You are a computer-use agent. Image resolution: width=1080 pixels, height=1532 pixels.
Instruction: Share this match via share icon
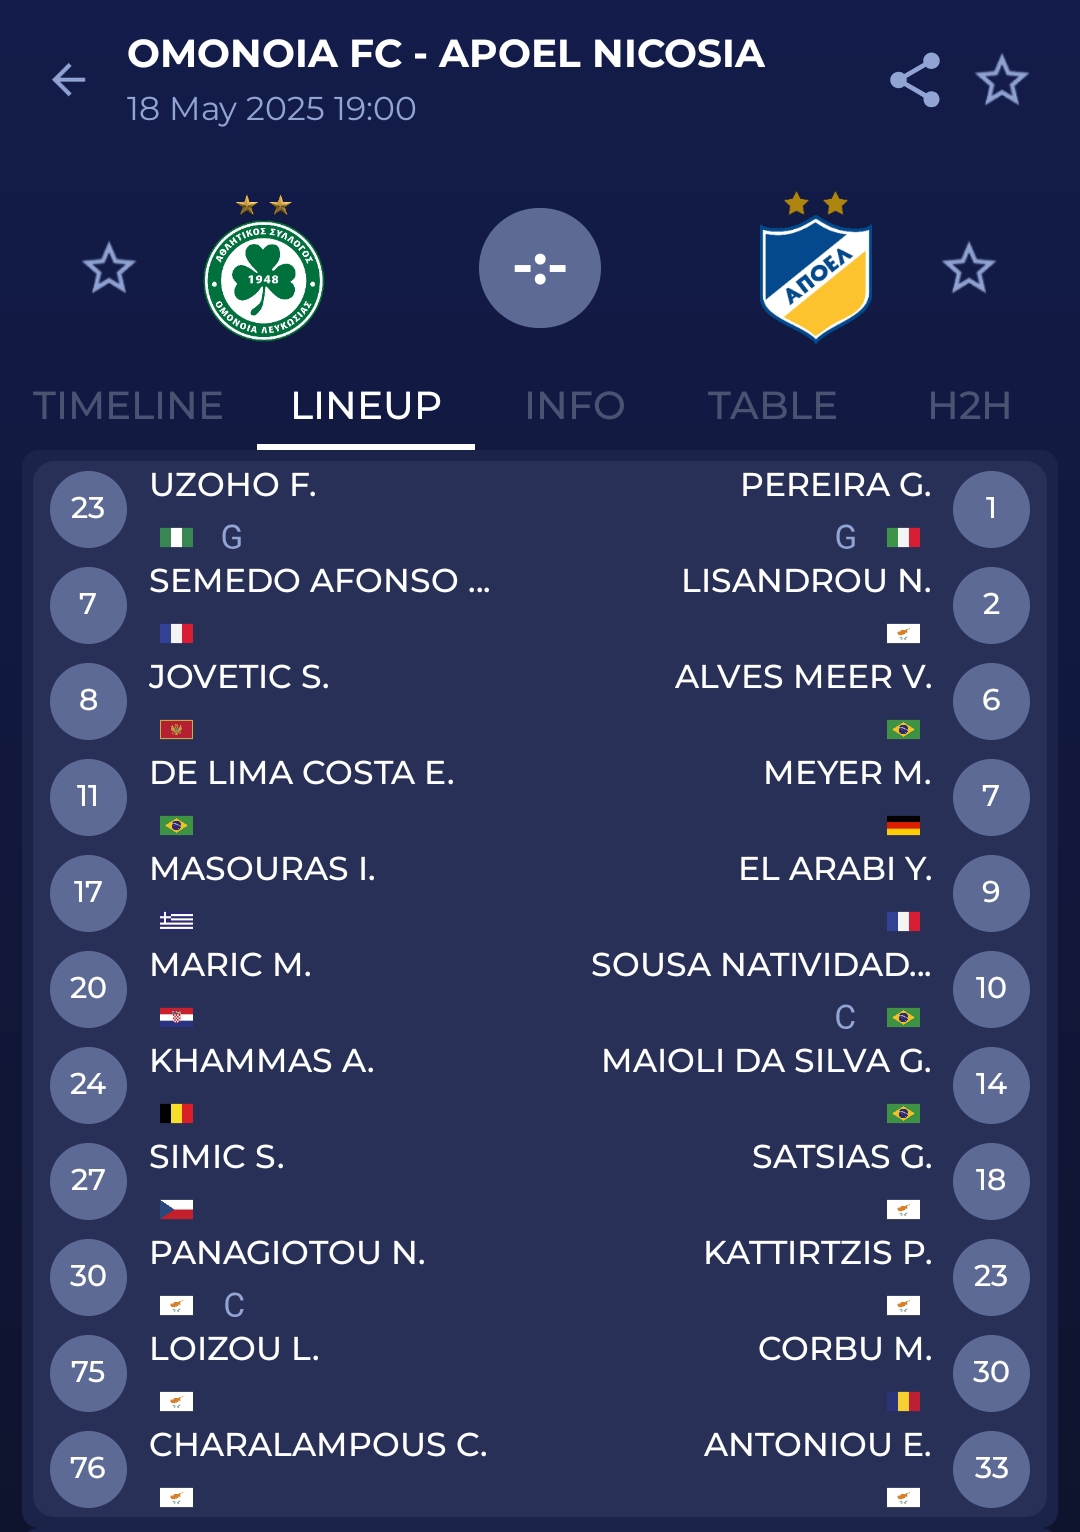(x=915, y=80)
